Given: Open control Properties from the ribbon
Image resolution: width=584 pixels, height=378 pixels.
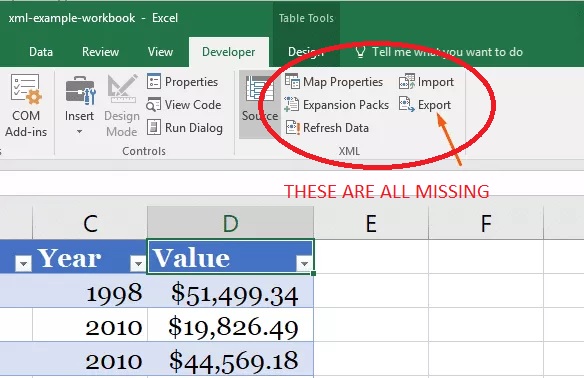Looking at the screenshot, I should [x=182, y=82].
